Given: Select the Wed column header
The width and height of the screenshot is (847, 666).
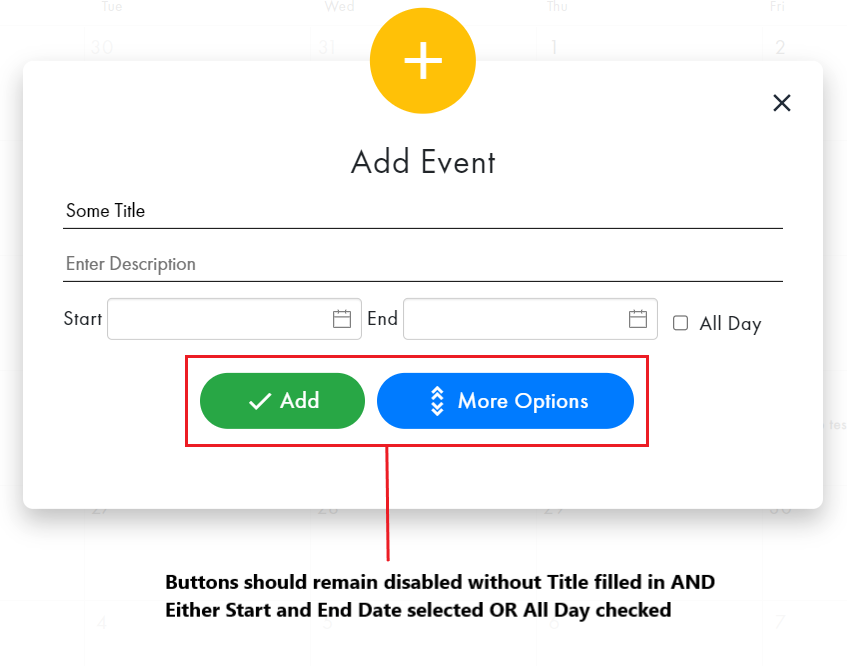Looking at the screenshot, I should (x=339, y=7).
